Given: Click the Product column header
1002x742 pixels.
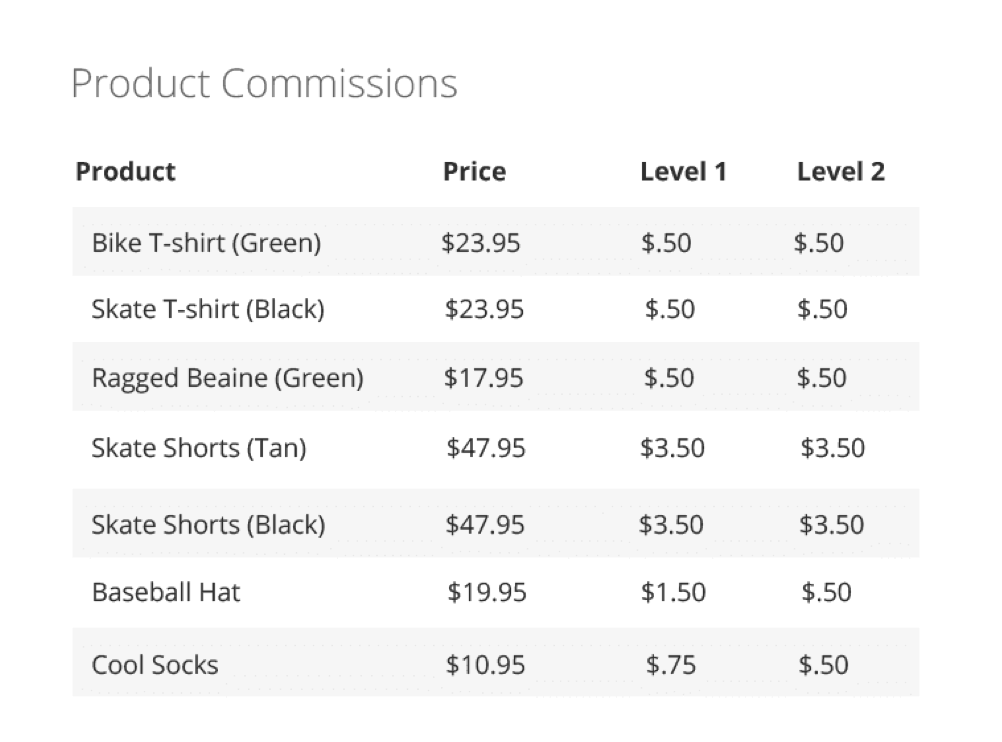Looking at the screenshot, I should [125, 172].
